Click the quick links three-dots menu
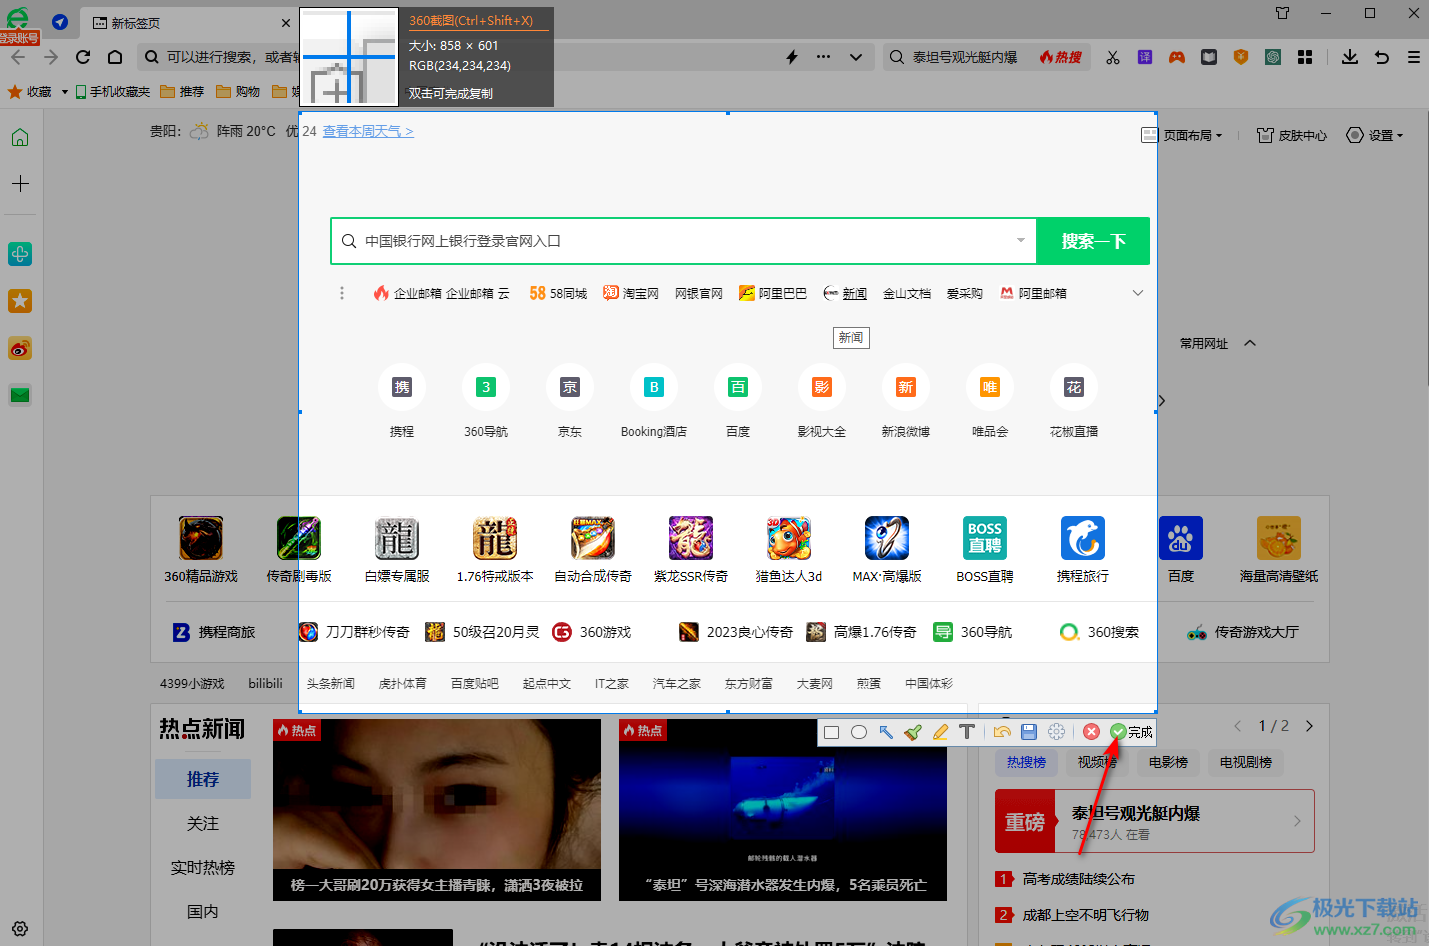1429x946 pixels. (342, 293)
